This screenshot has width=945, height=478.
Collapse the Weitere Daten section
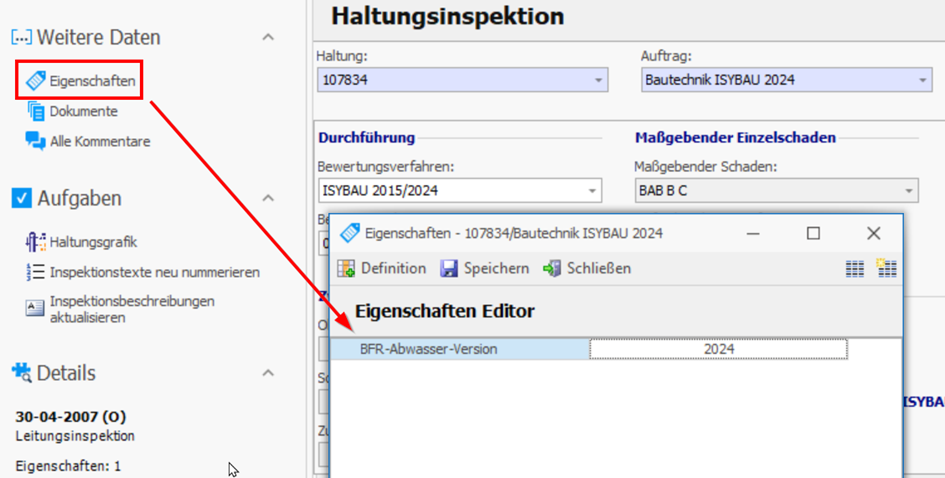(x=267, y=37)
